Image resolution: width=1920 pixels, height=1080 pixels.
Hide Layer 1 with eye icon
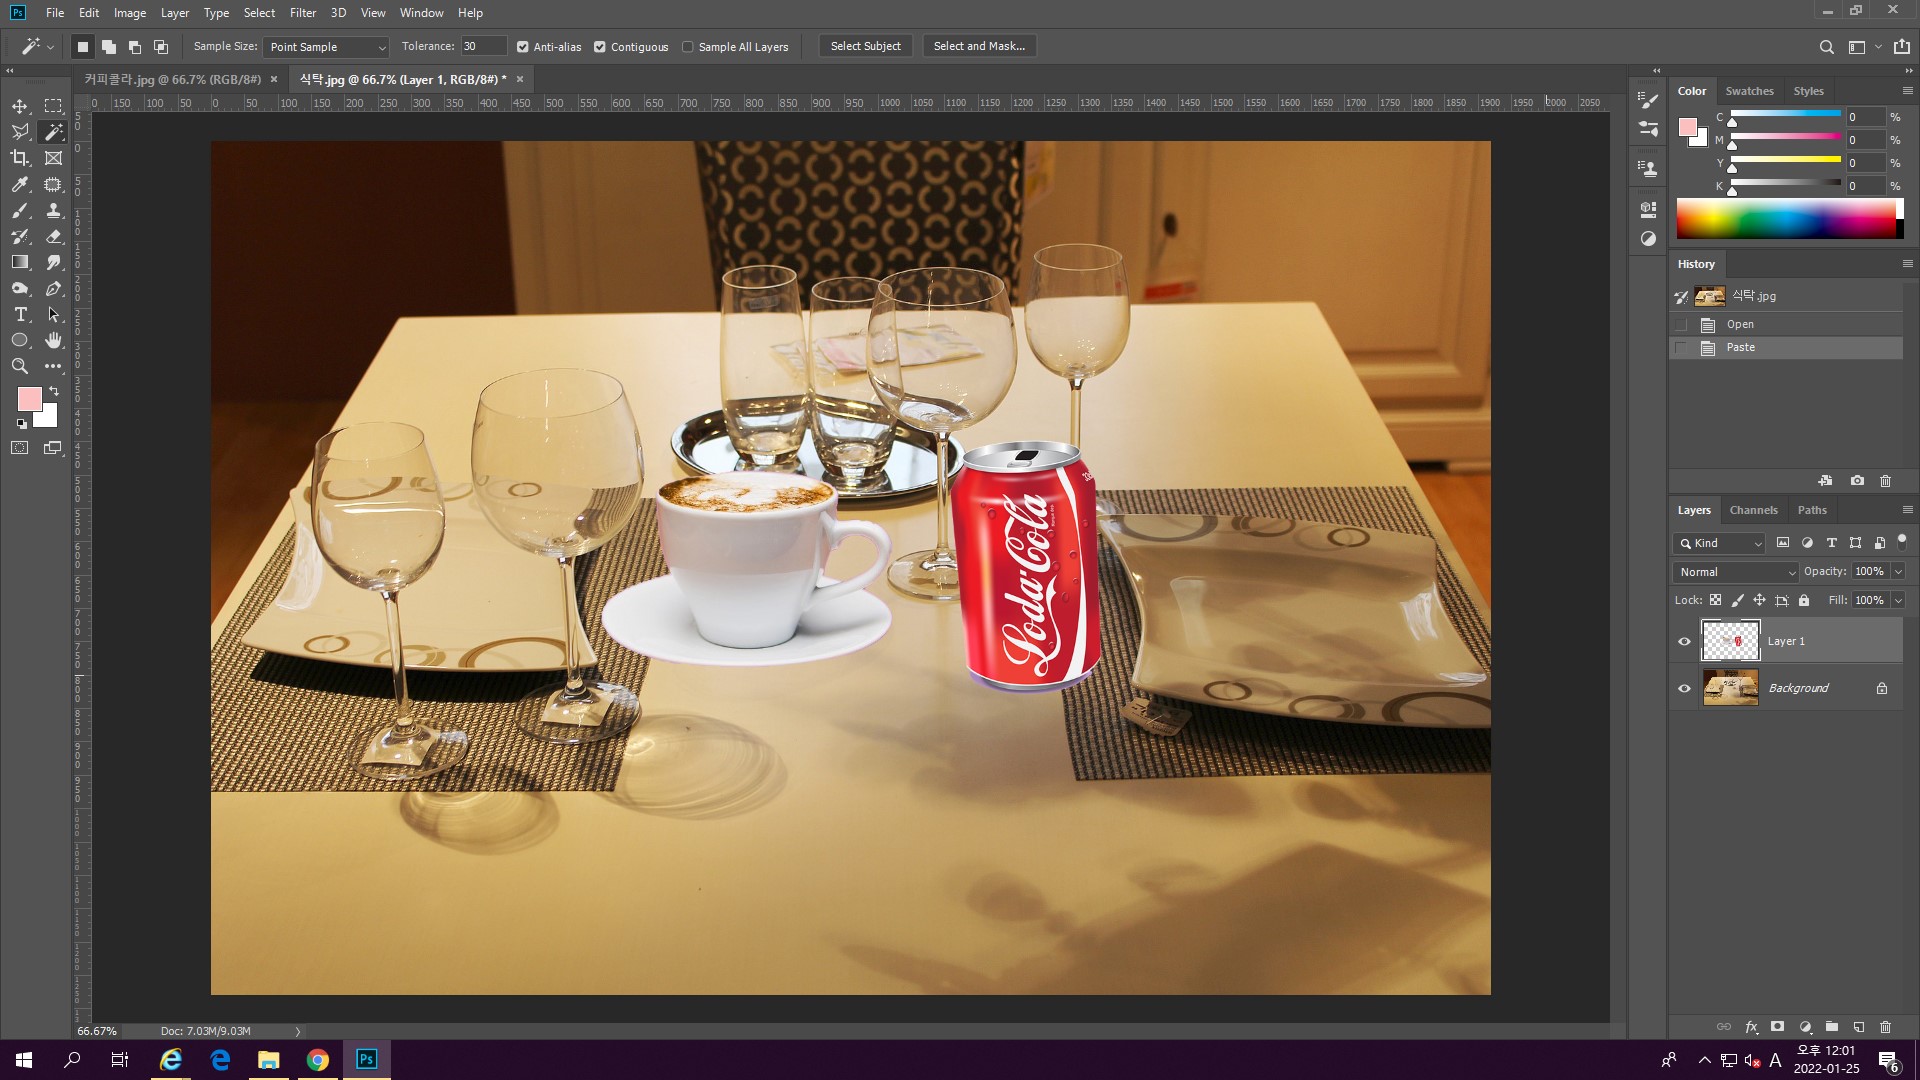click(x=1684, y=641)
